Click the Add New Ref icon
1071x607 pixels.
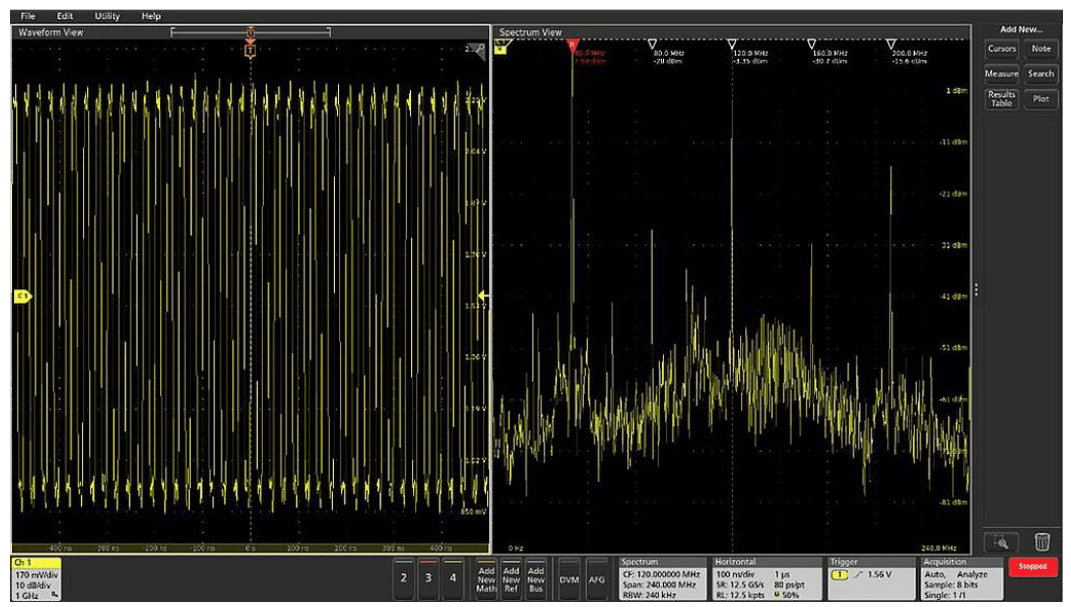pyautogui.click(x=510, y=578)
